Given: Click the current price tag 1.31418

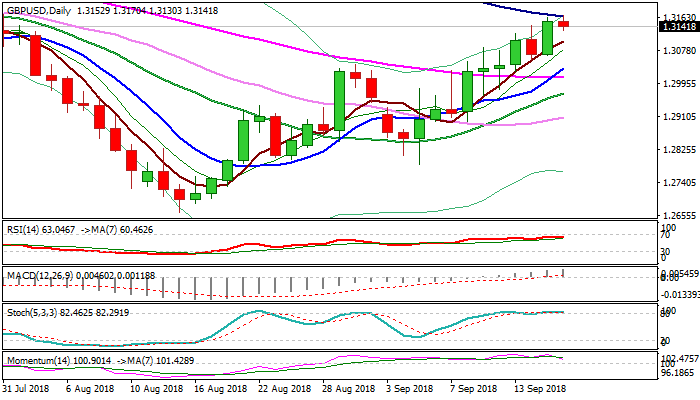Looking at the screenshot, I should pyautogui.click(x=679, y=27).
